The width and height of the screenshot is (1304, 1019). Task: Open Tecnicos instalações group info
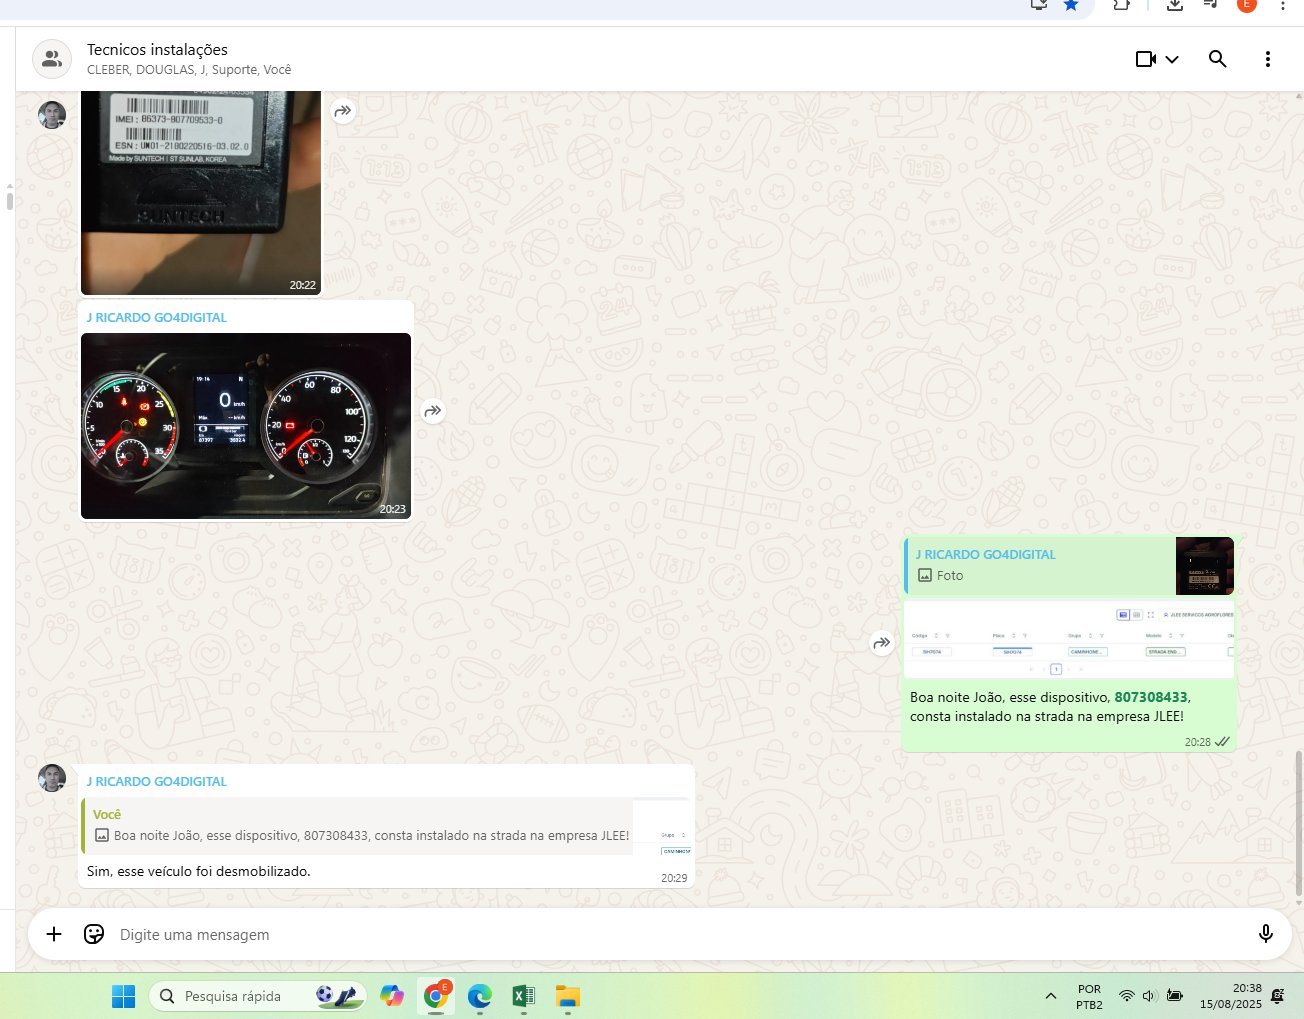click(157, 50)
